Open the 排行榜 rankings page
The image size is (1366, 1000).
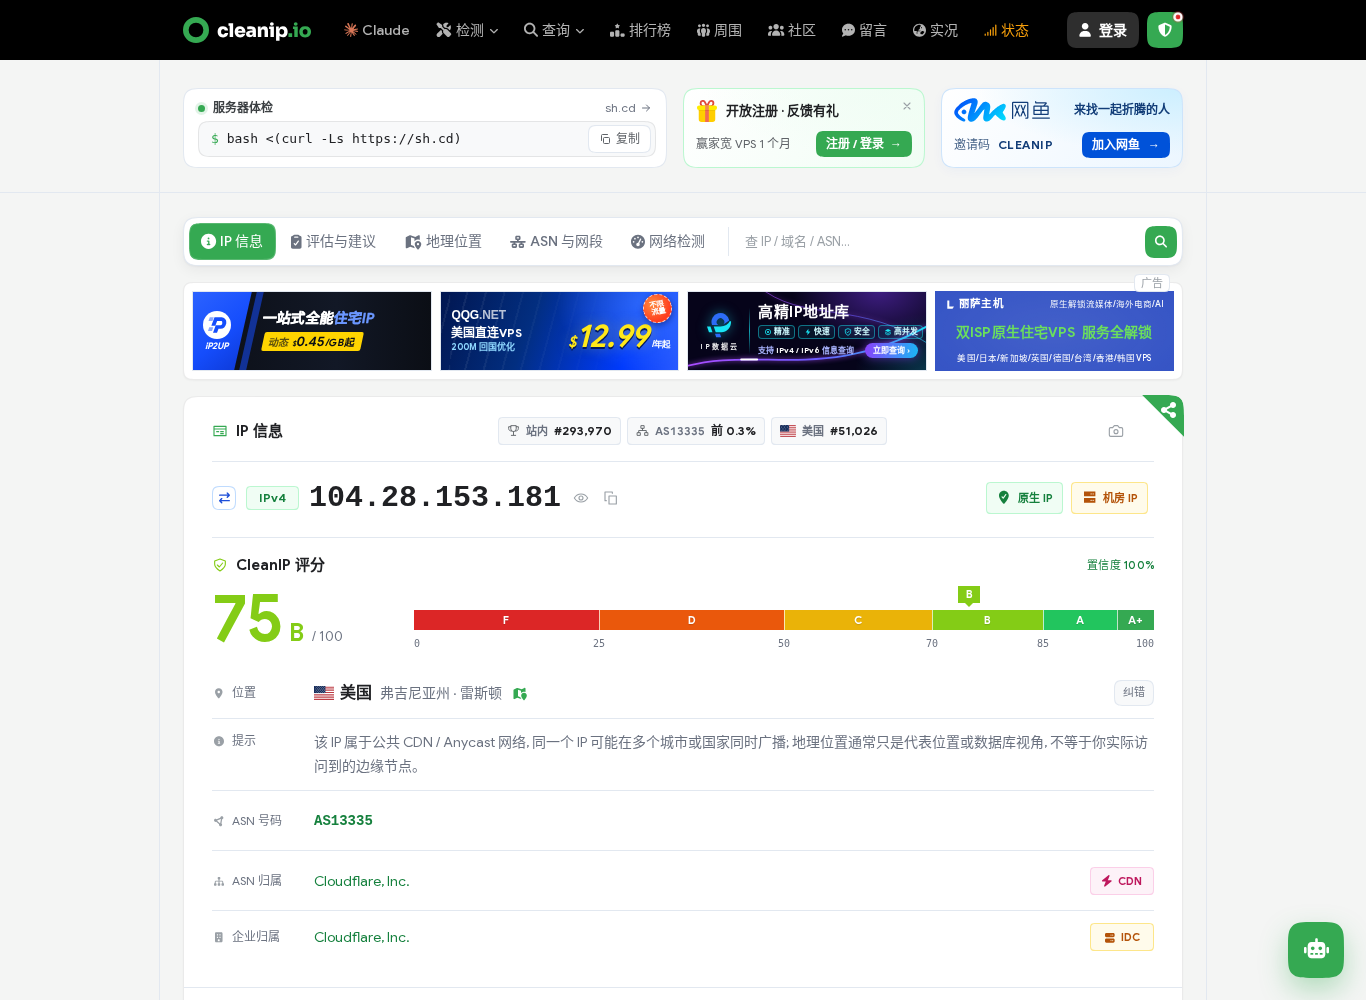coord(640,30)
